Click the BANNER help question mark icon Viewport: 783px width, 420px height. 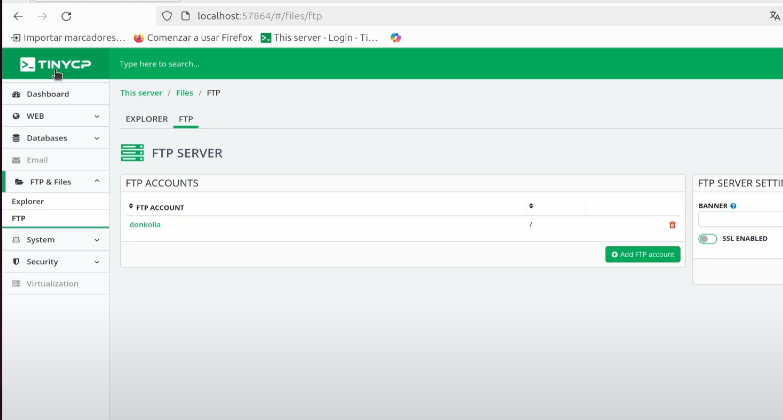click(733, 206)
